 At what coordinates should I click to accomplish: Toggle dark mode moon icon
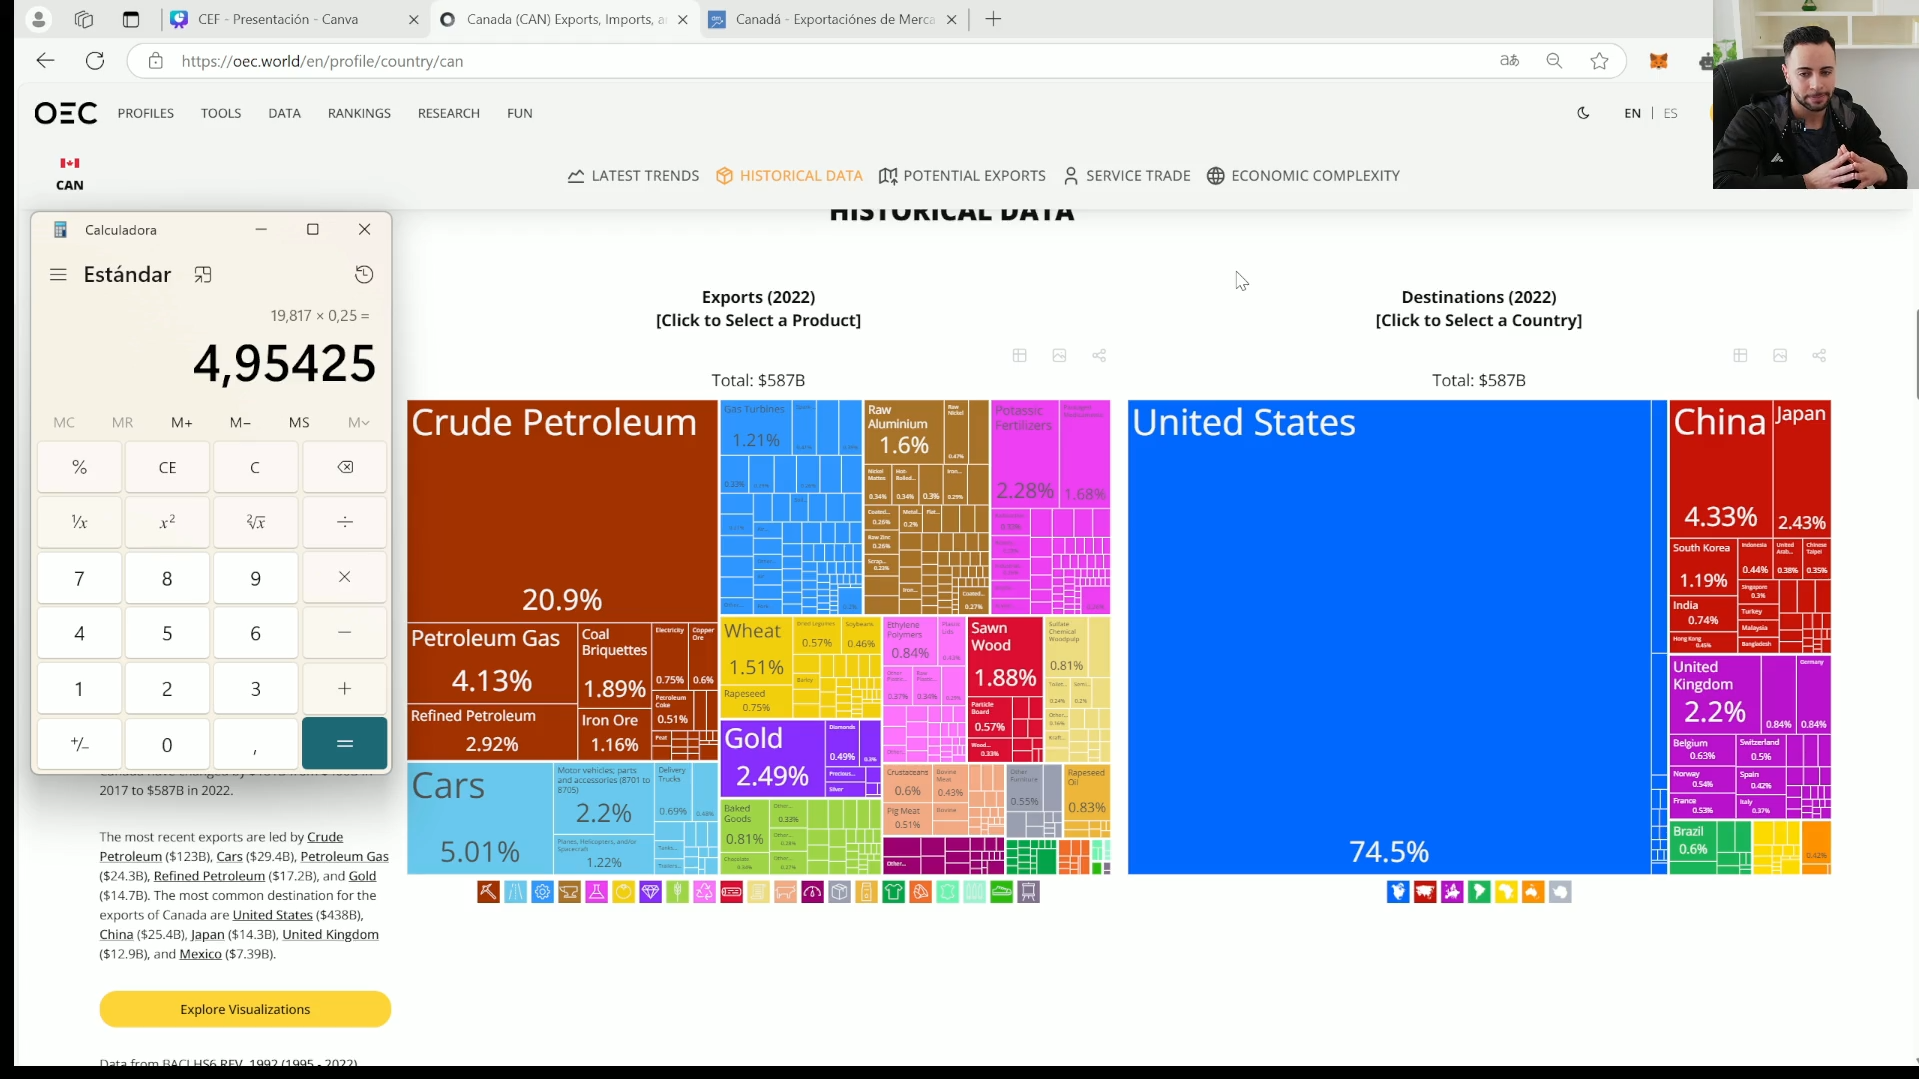click(1583, 113)
